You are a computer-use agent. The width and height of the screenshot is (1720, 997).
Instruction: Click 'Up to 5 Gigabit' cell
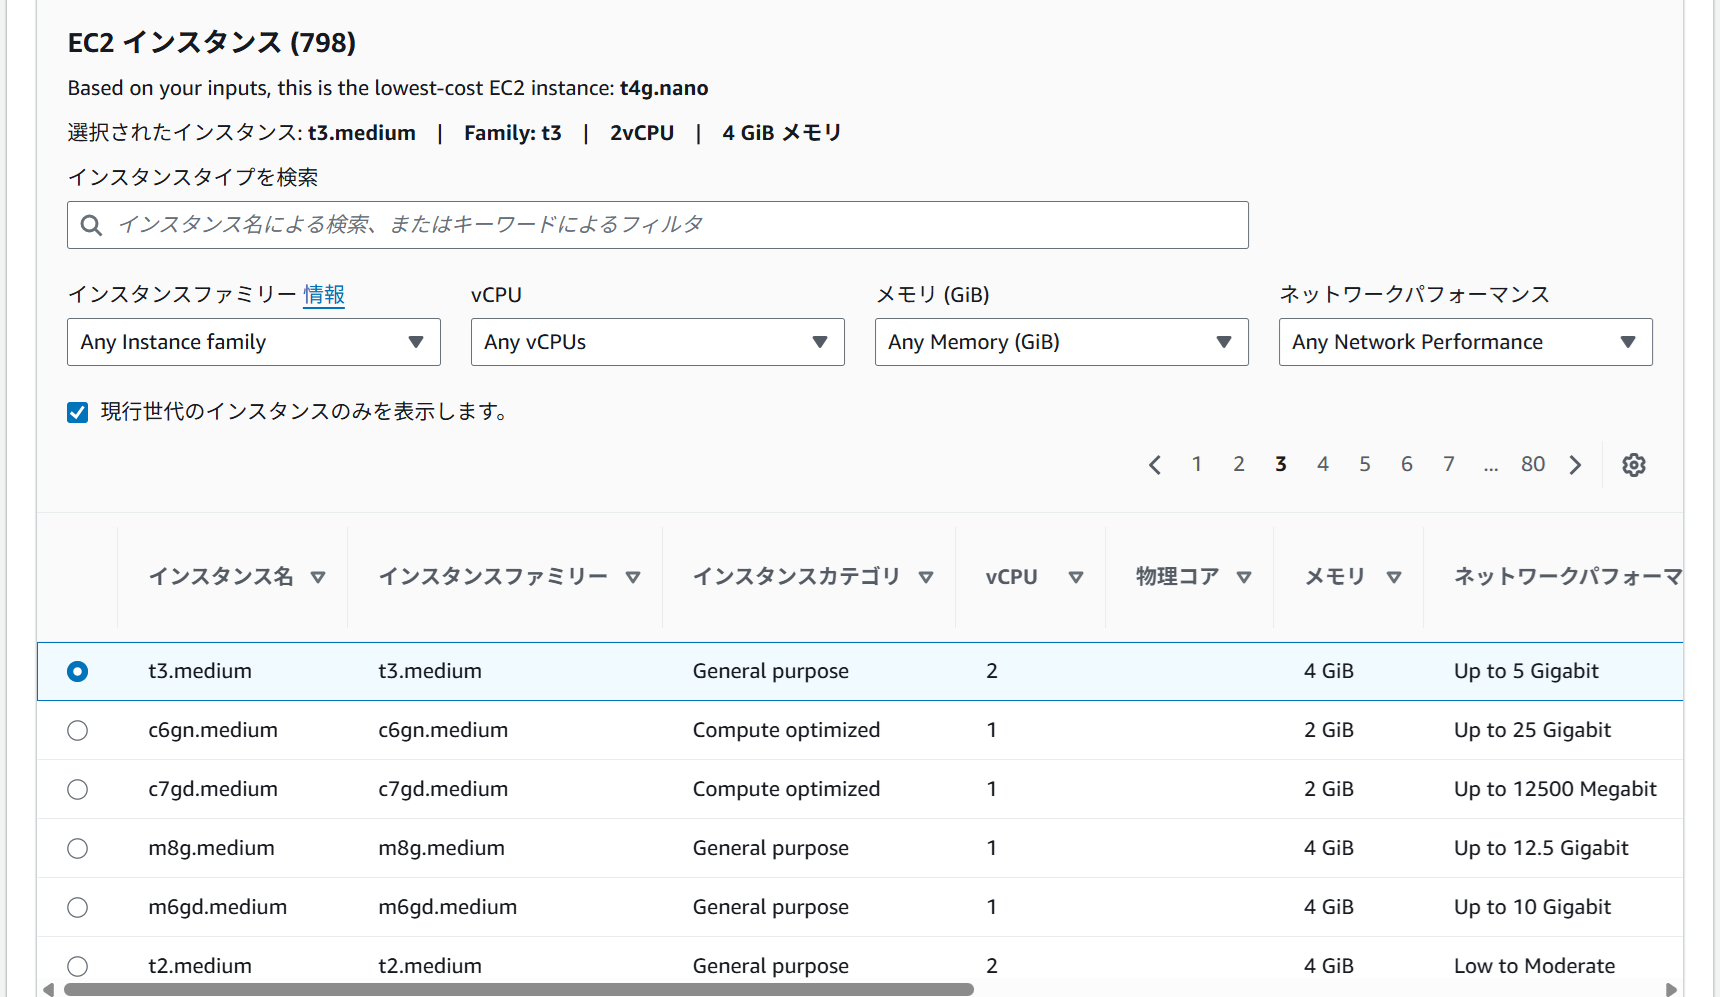[1526, 671]
